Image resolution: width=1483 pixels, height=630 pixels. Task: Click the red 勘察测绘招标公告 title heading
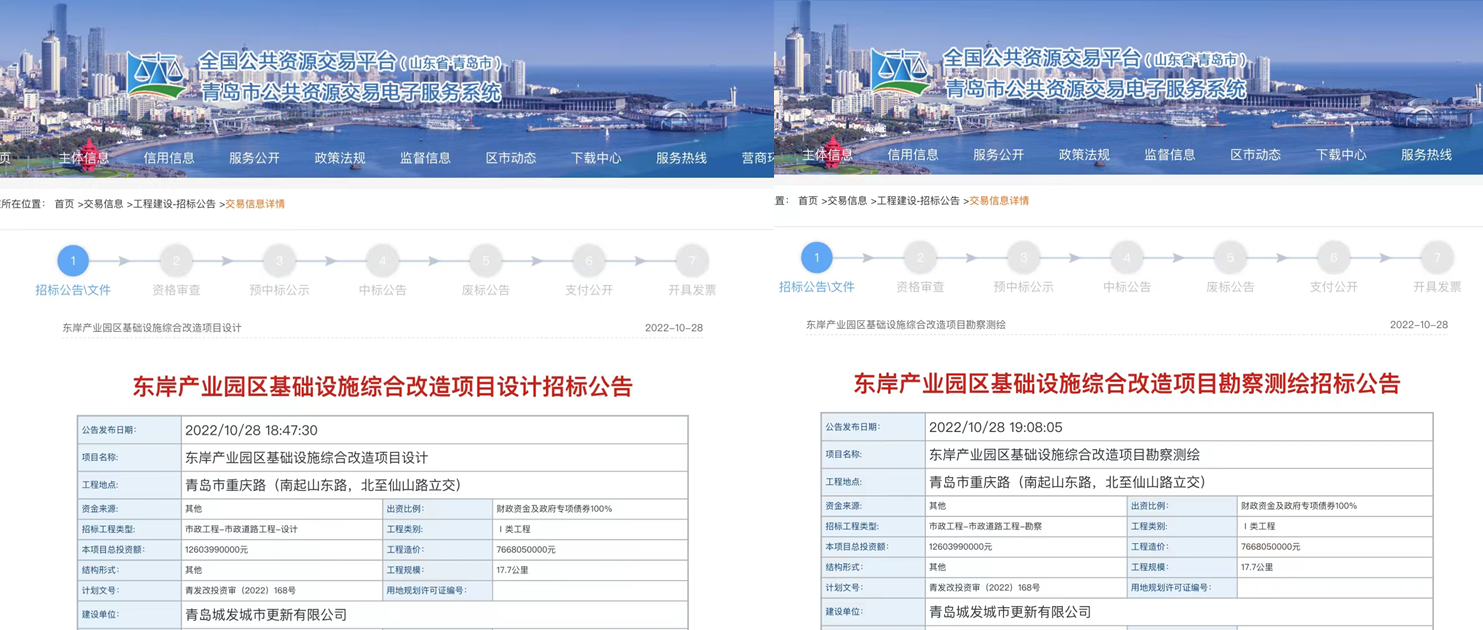click(x=1126, y=383)
